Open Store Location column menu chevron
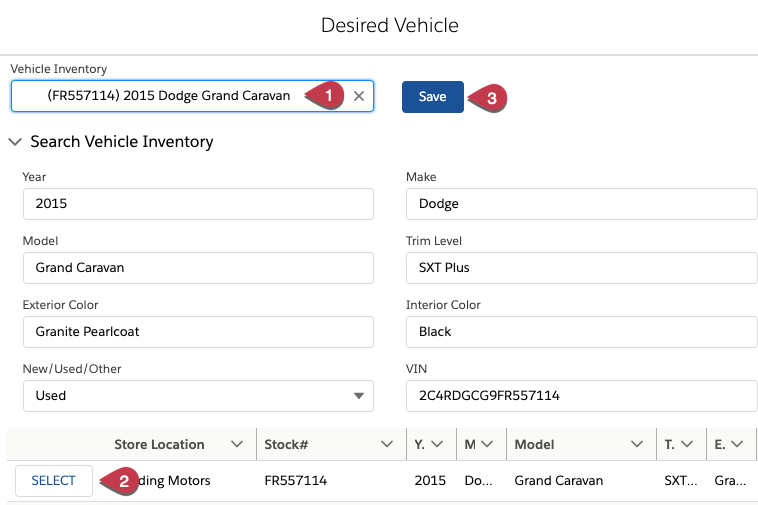The image size is (758, 505). (x=237, y=444)
